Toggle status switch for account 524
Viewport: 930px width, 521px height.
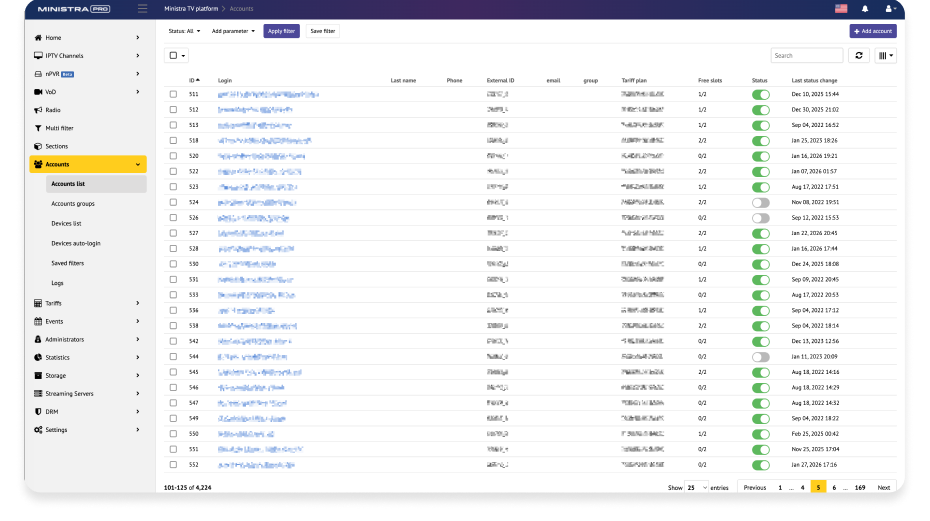761,202
